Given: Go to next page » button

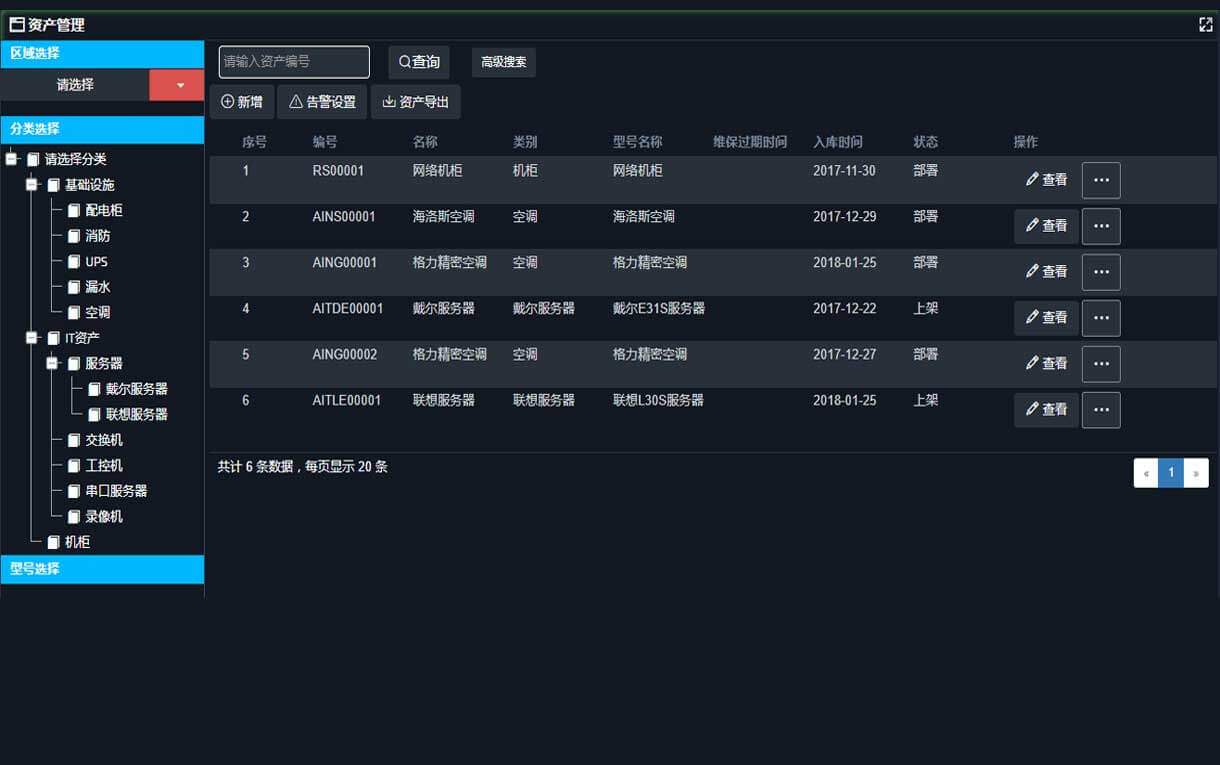Looking at the screenshot, I should coord(1196,473).
